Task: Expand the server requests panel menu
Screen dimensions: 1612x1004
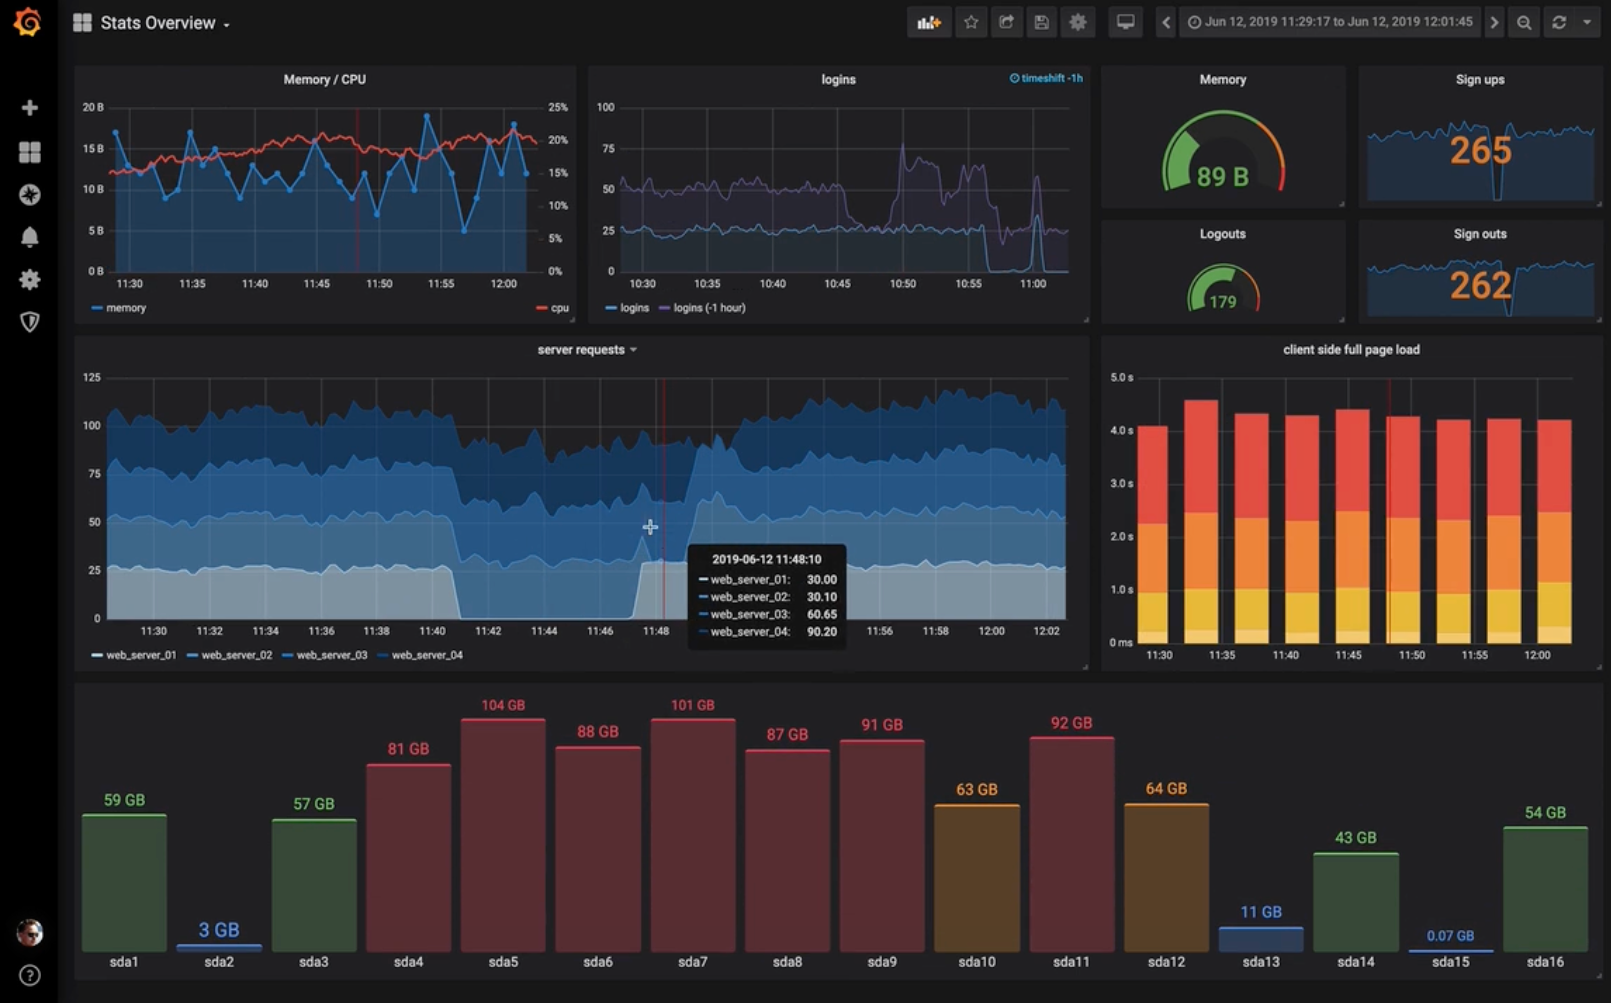Action: pos(586,350)
